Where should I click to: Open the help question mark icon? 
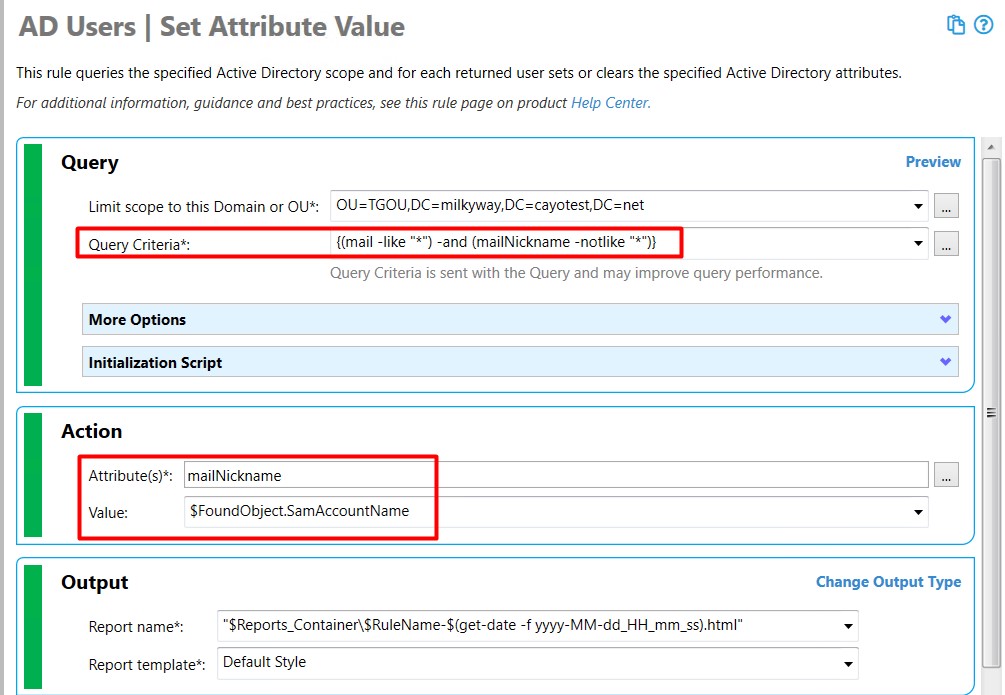tap(983, 24)
